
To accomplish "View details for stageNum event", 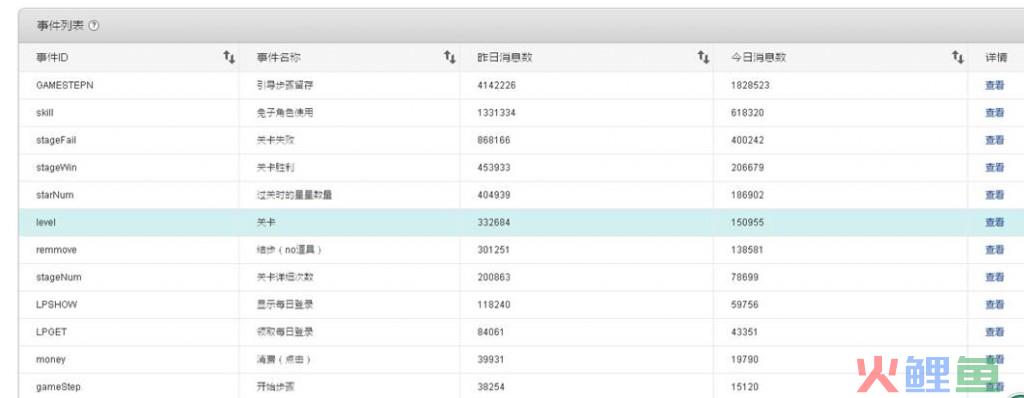I will tap(995, 277).
